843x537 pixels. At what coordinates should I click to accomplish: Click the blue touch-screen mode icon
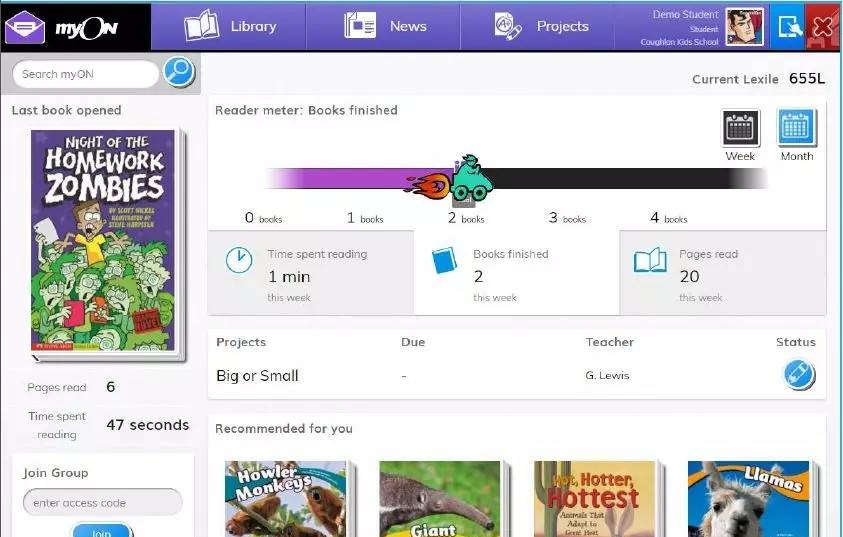pyautogui.click(x=789, y=27)
